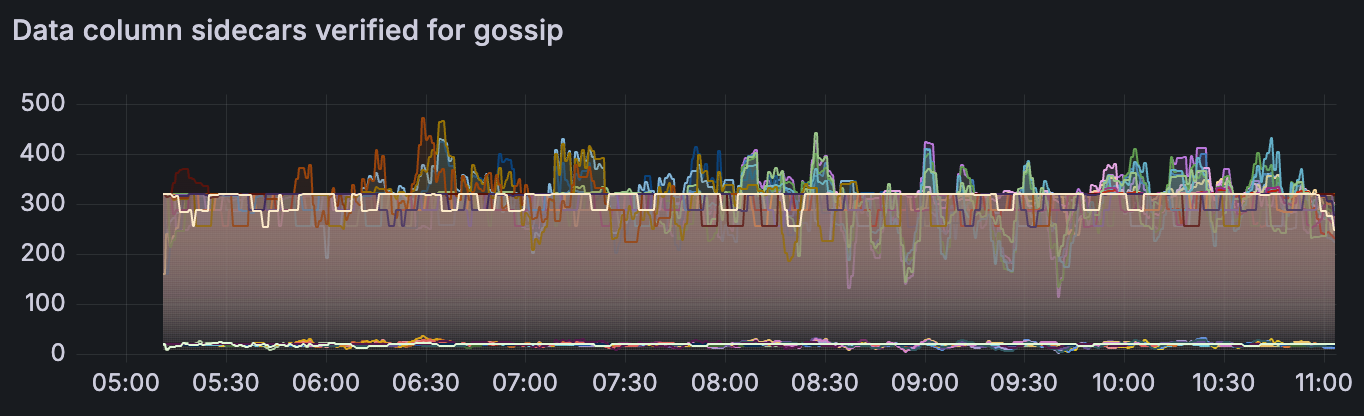Click the 08:00 time axis label
This screenshot has width=1364, height=416.
(x=724, y=383)
